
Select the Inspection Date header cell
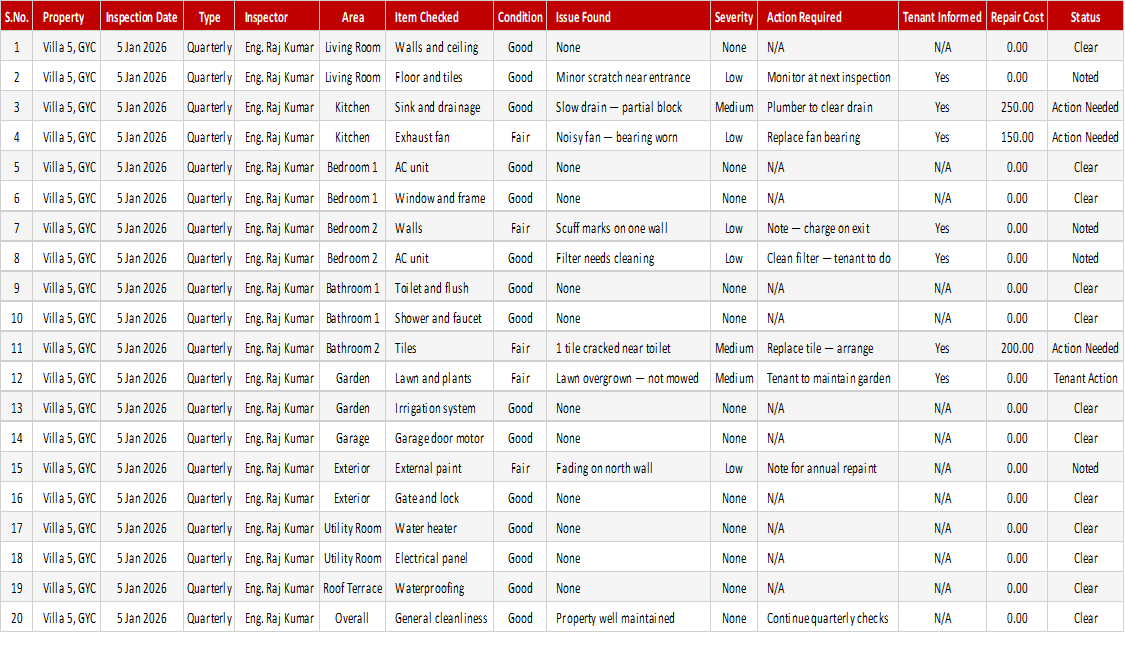(141, 17)
